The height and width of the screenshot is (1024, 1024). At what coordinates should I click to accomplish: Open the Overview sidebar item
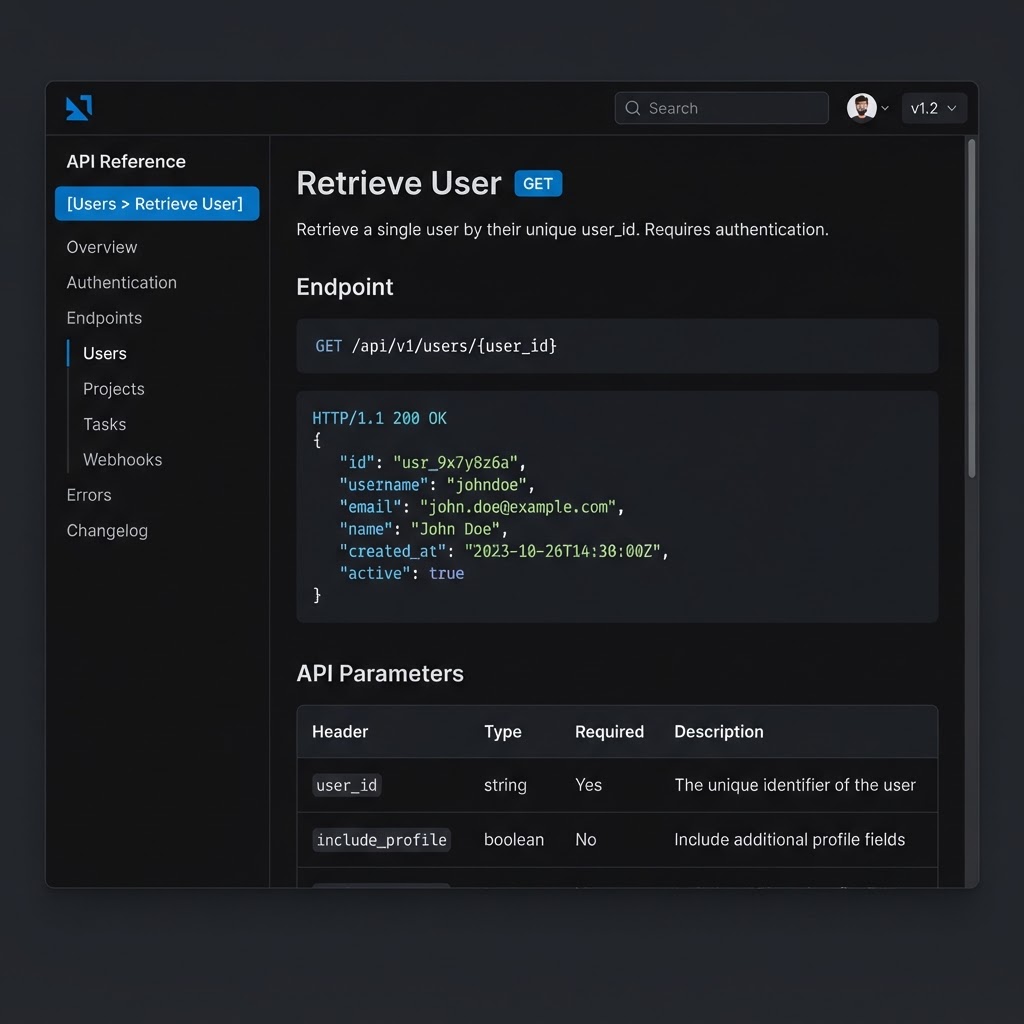tap(102, 248)
